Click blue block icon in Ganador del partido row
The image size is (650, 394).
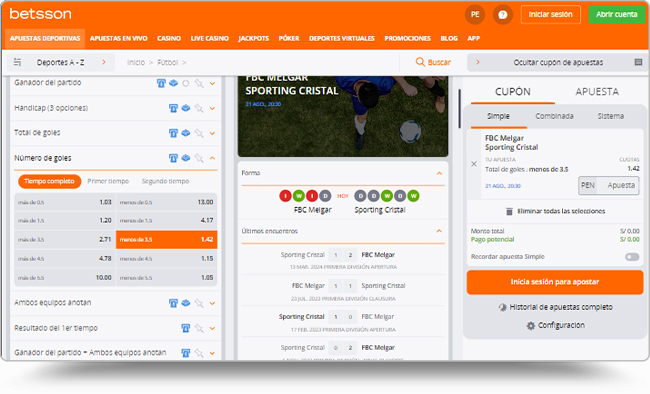click(173, 83)
